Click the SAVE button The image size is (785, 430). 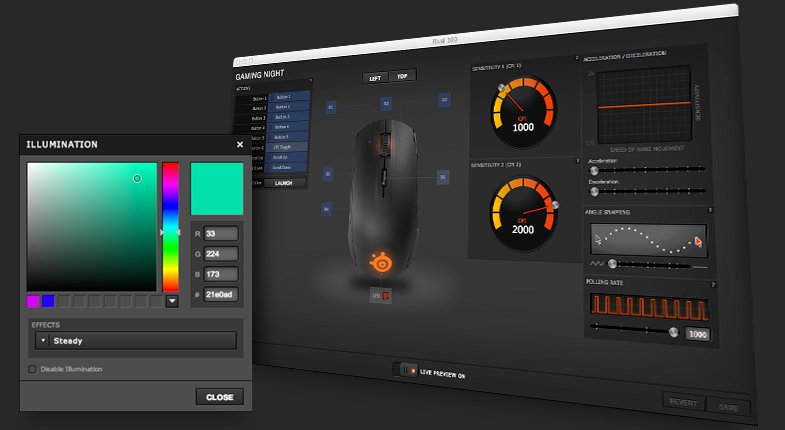pos(728,407)
